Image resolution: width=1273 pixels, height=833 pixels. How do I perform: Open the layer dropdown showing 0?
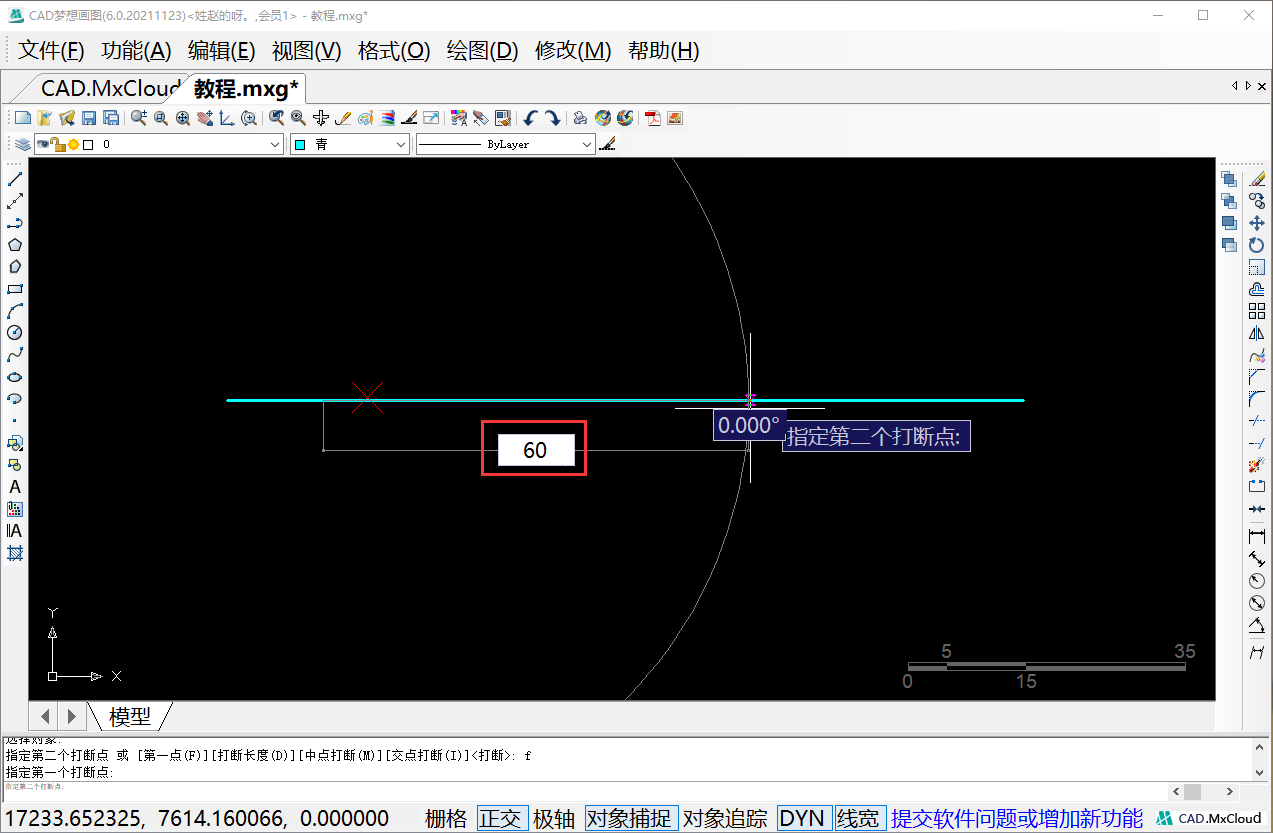pyautogui.click(x=159, y=145)
